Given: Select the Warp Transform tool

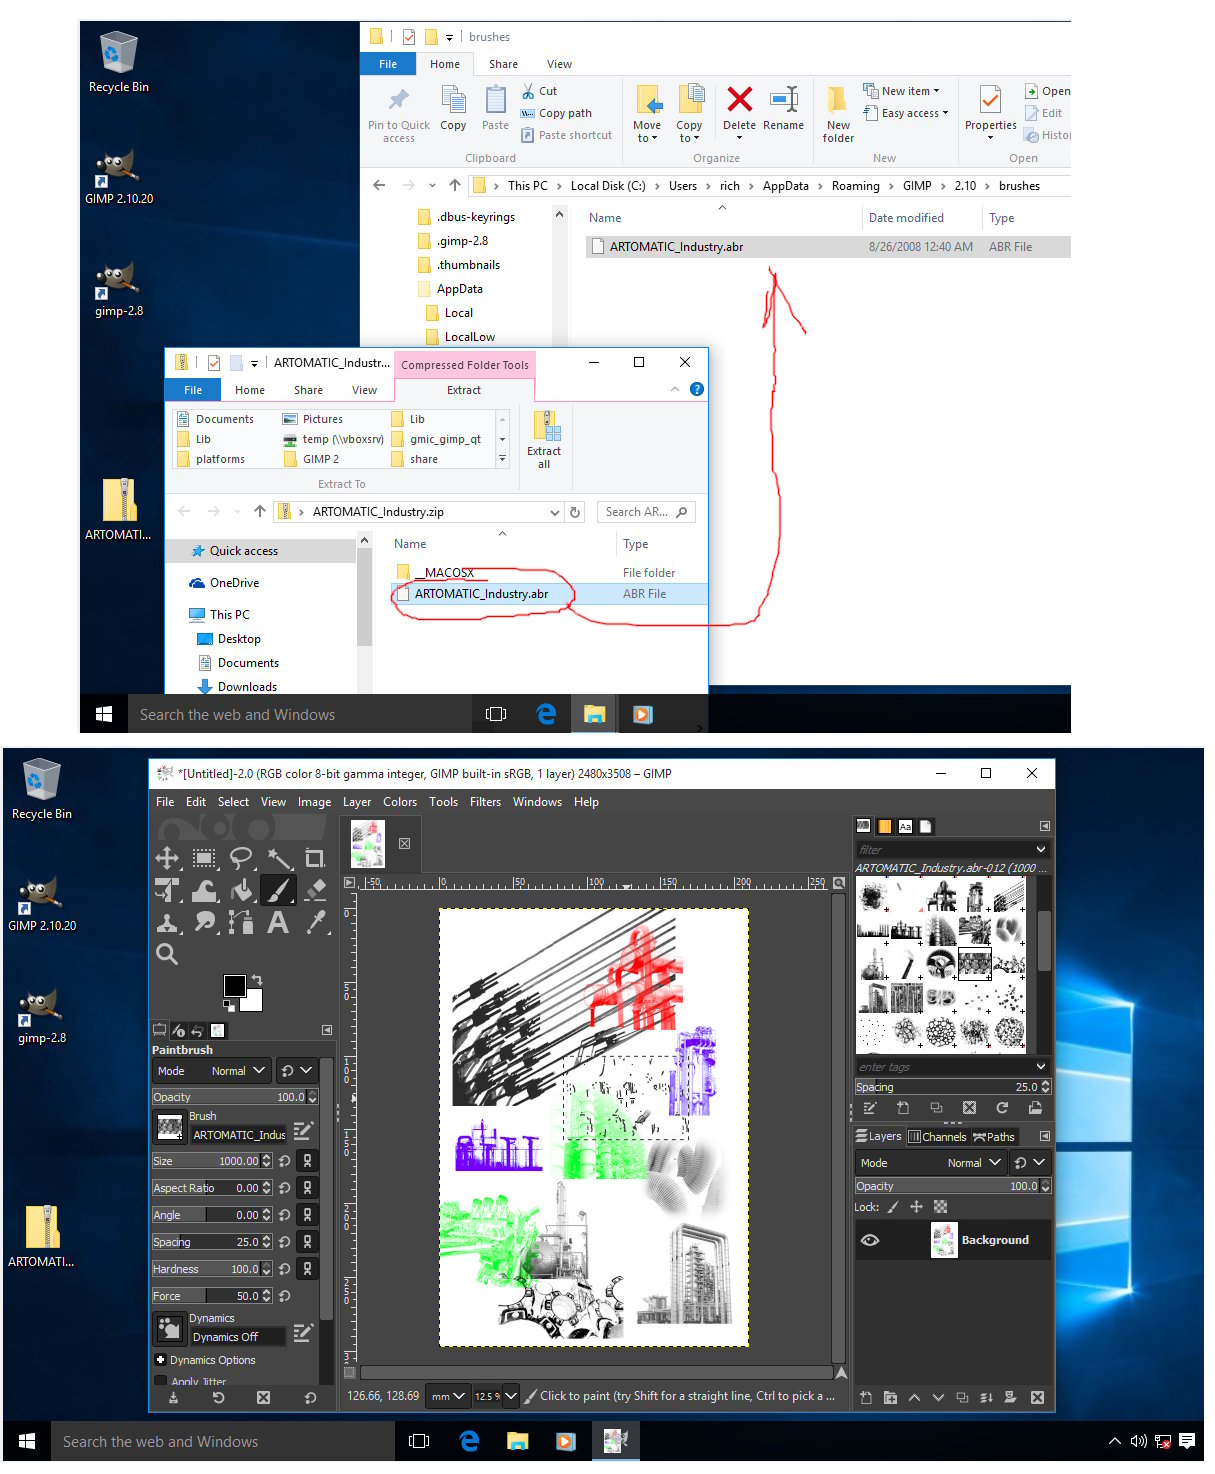Looking at the screenshot, I should (204, 890).
